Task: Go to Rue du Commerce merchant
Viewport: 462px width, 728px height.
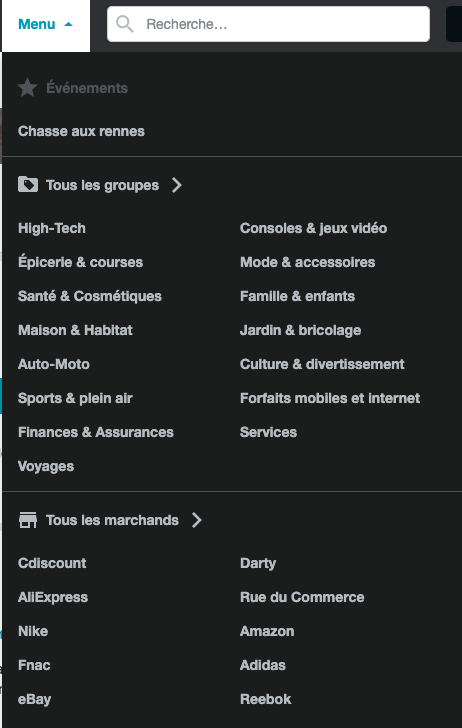Action: coord(302,597)
